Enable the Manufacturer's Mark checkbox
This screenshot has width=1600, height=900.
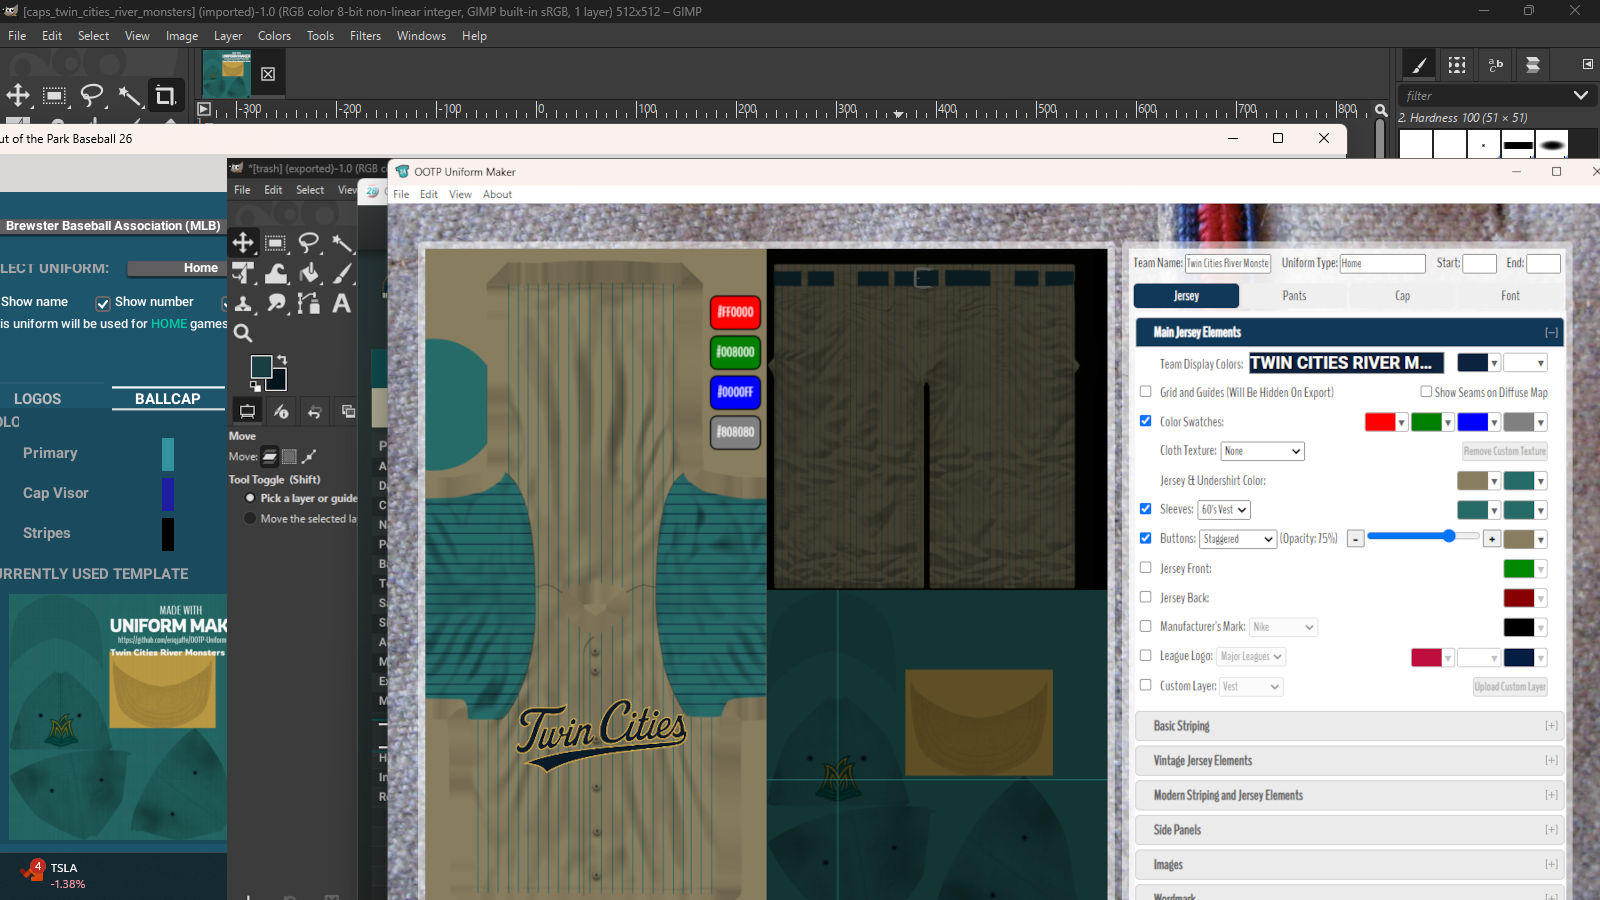click(1146, 626)
